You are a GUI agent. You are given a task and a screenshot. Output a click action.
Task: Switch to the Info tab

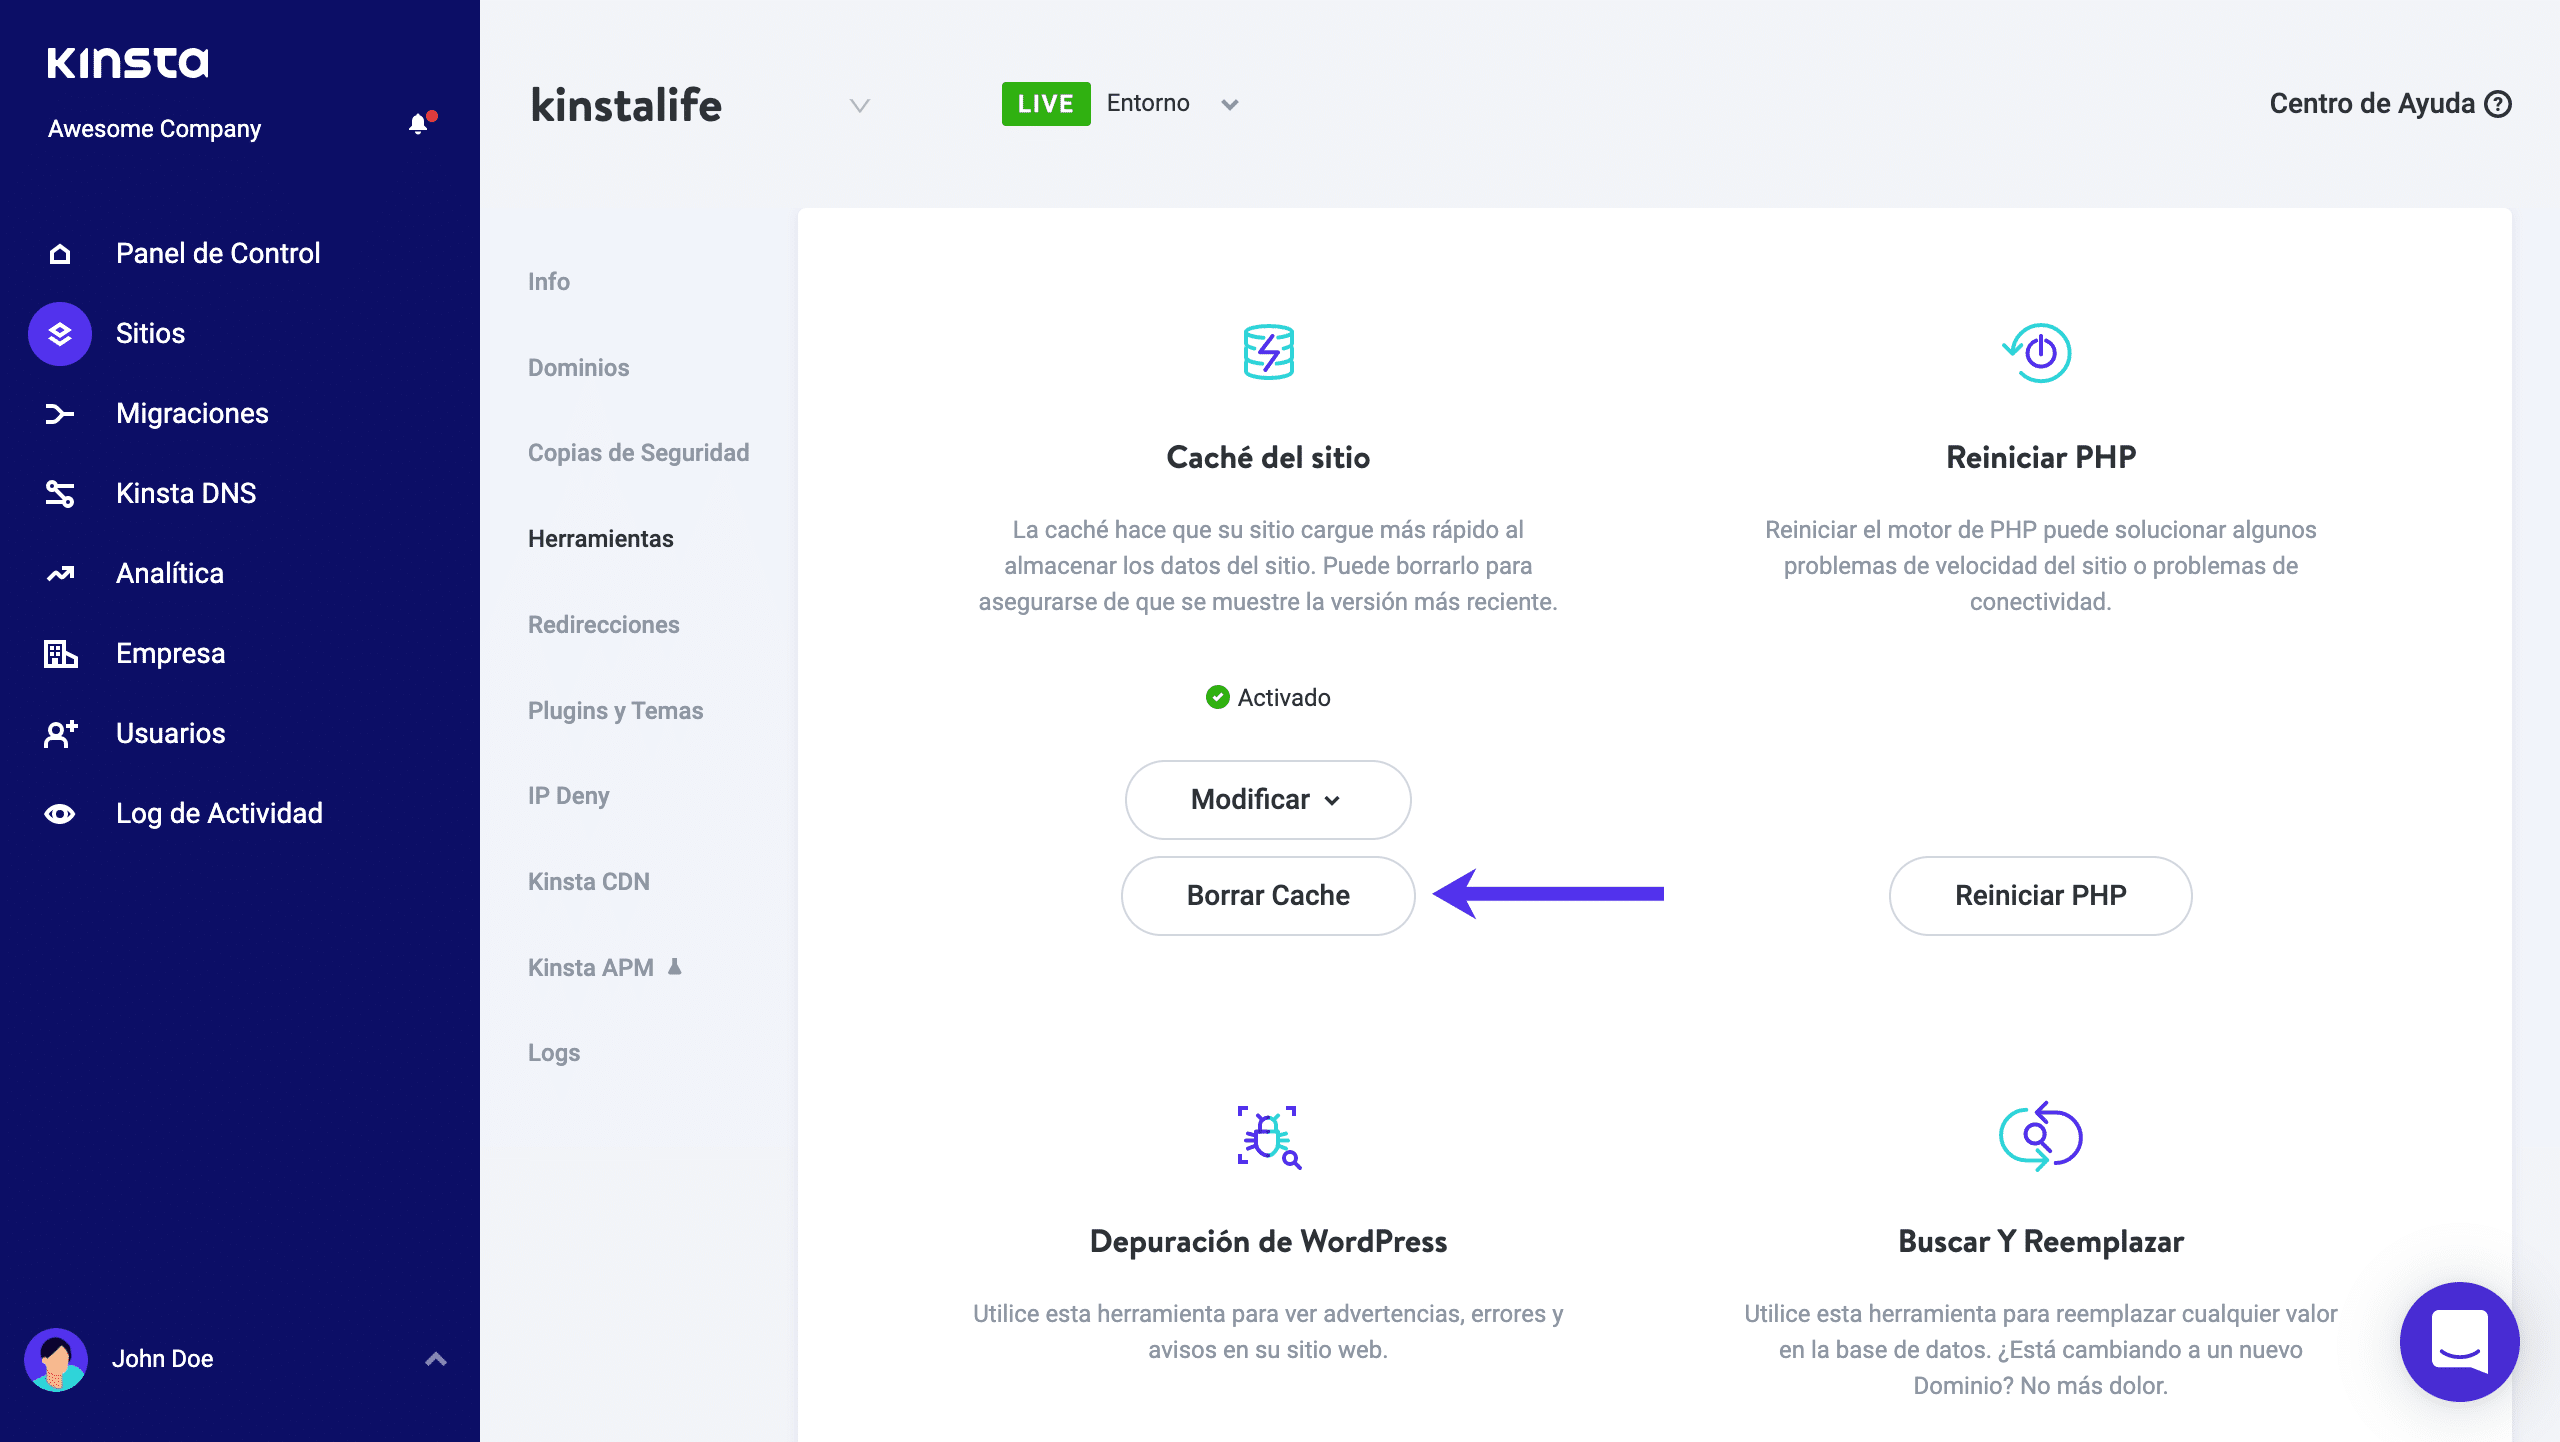pyautogui.click(x=549, y=282)
